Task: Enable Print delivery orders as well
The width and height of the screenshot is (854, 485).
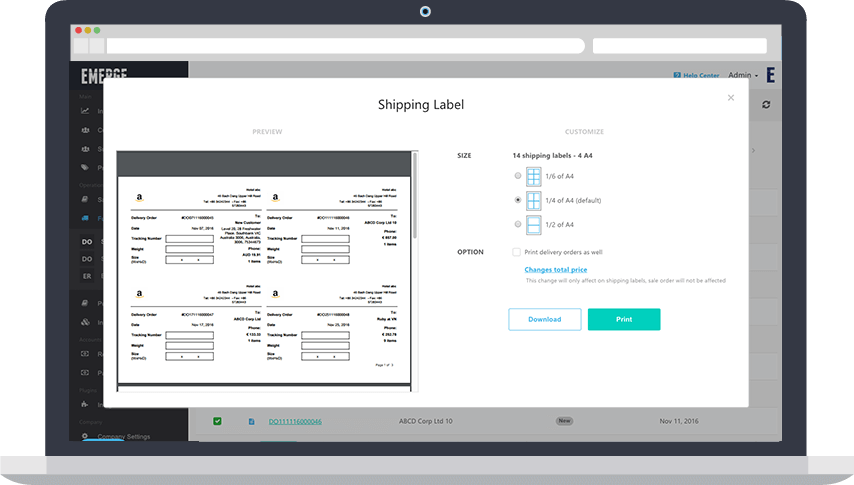Action: pos(516,252)
